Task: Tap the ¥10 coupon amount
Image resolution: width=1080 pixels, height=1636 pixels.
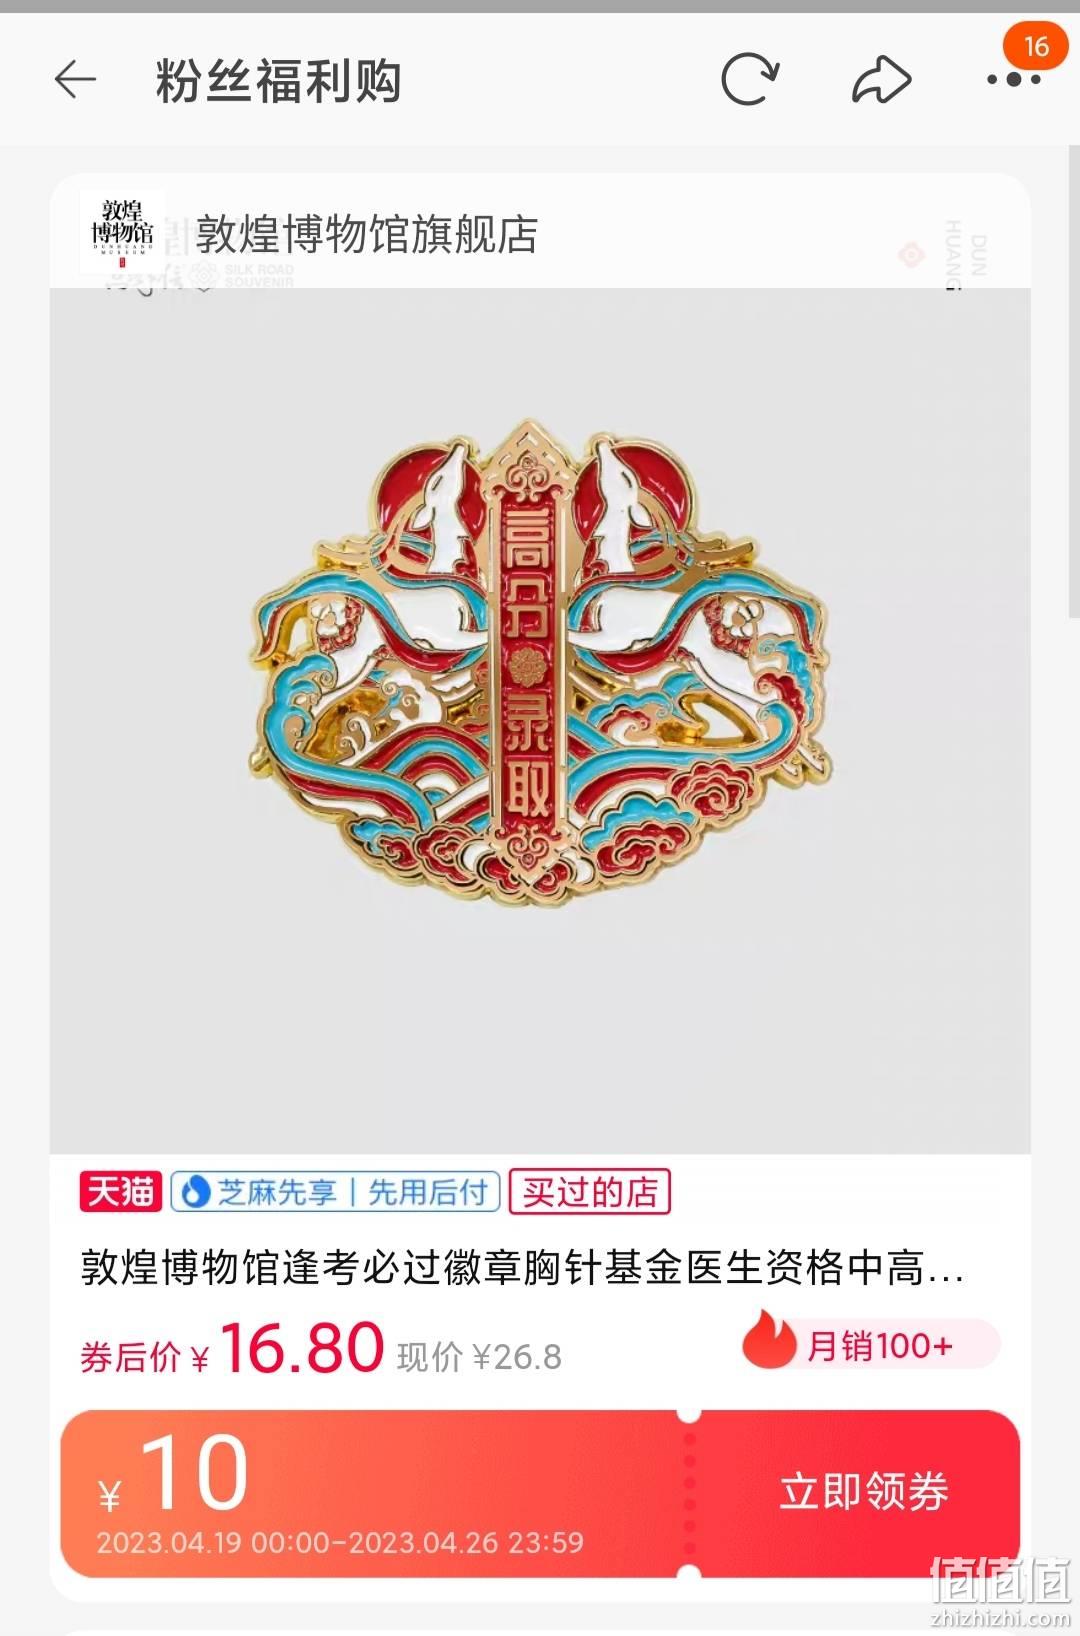Action: tap(172, 1474)
